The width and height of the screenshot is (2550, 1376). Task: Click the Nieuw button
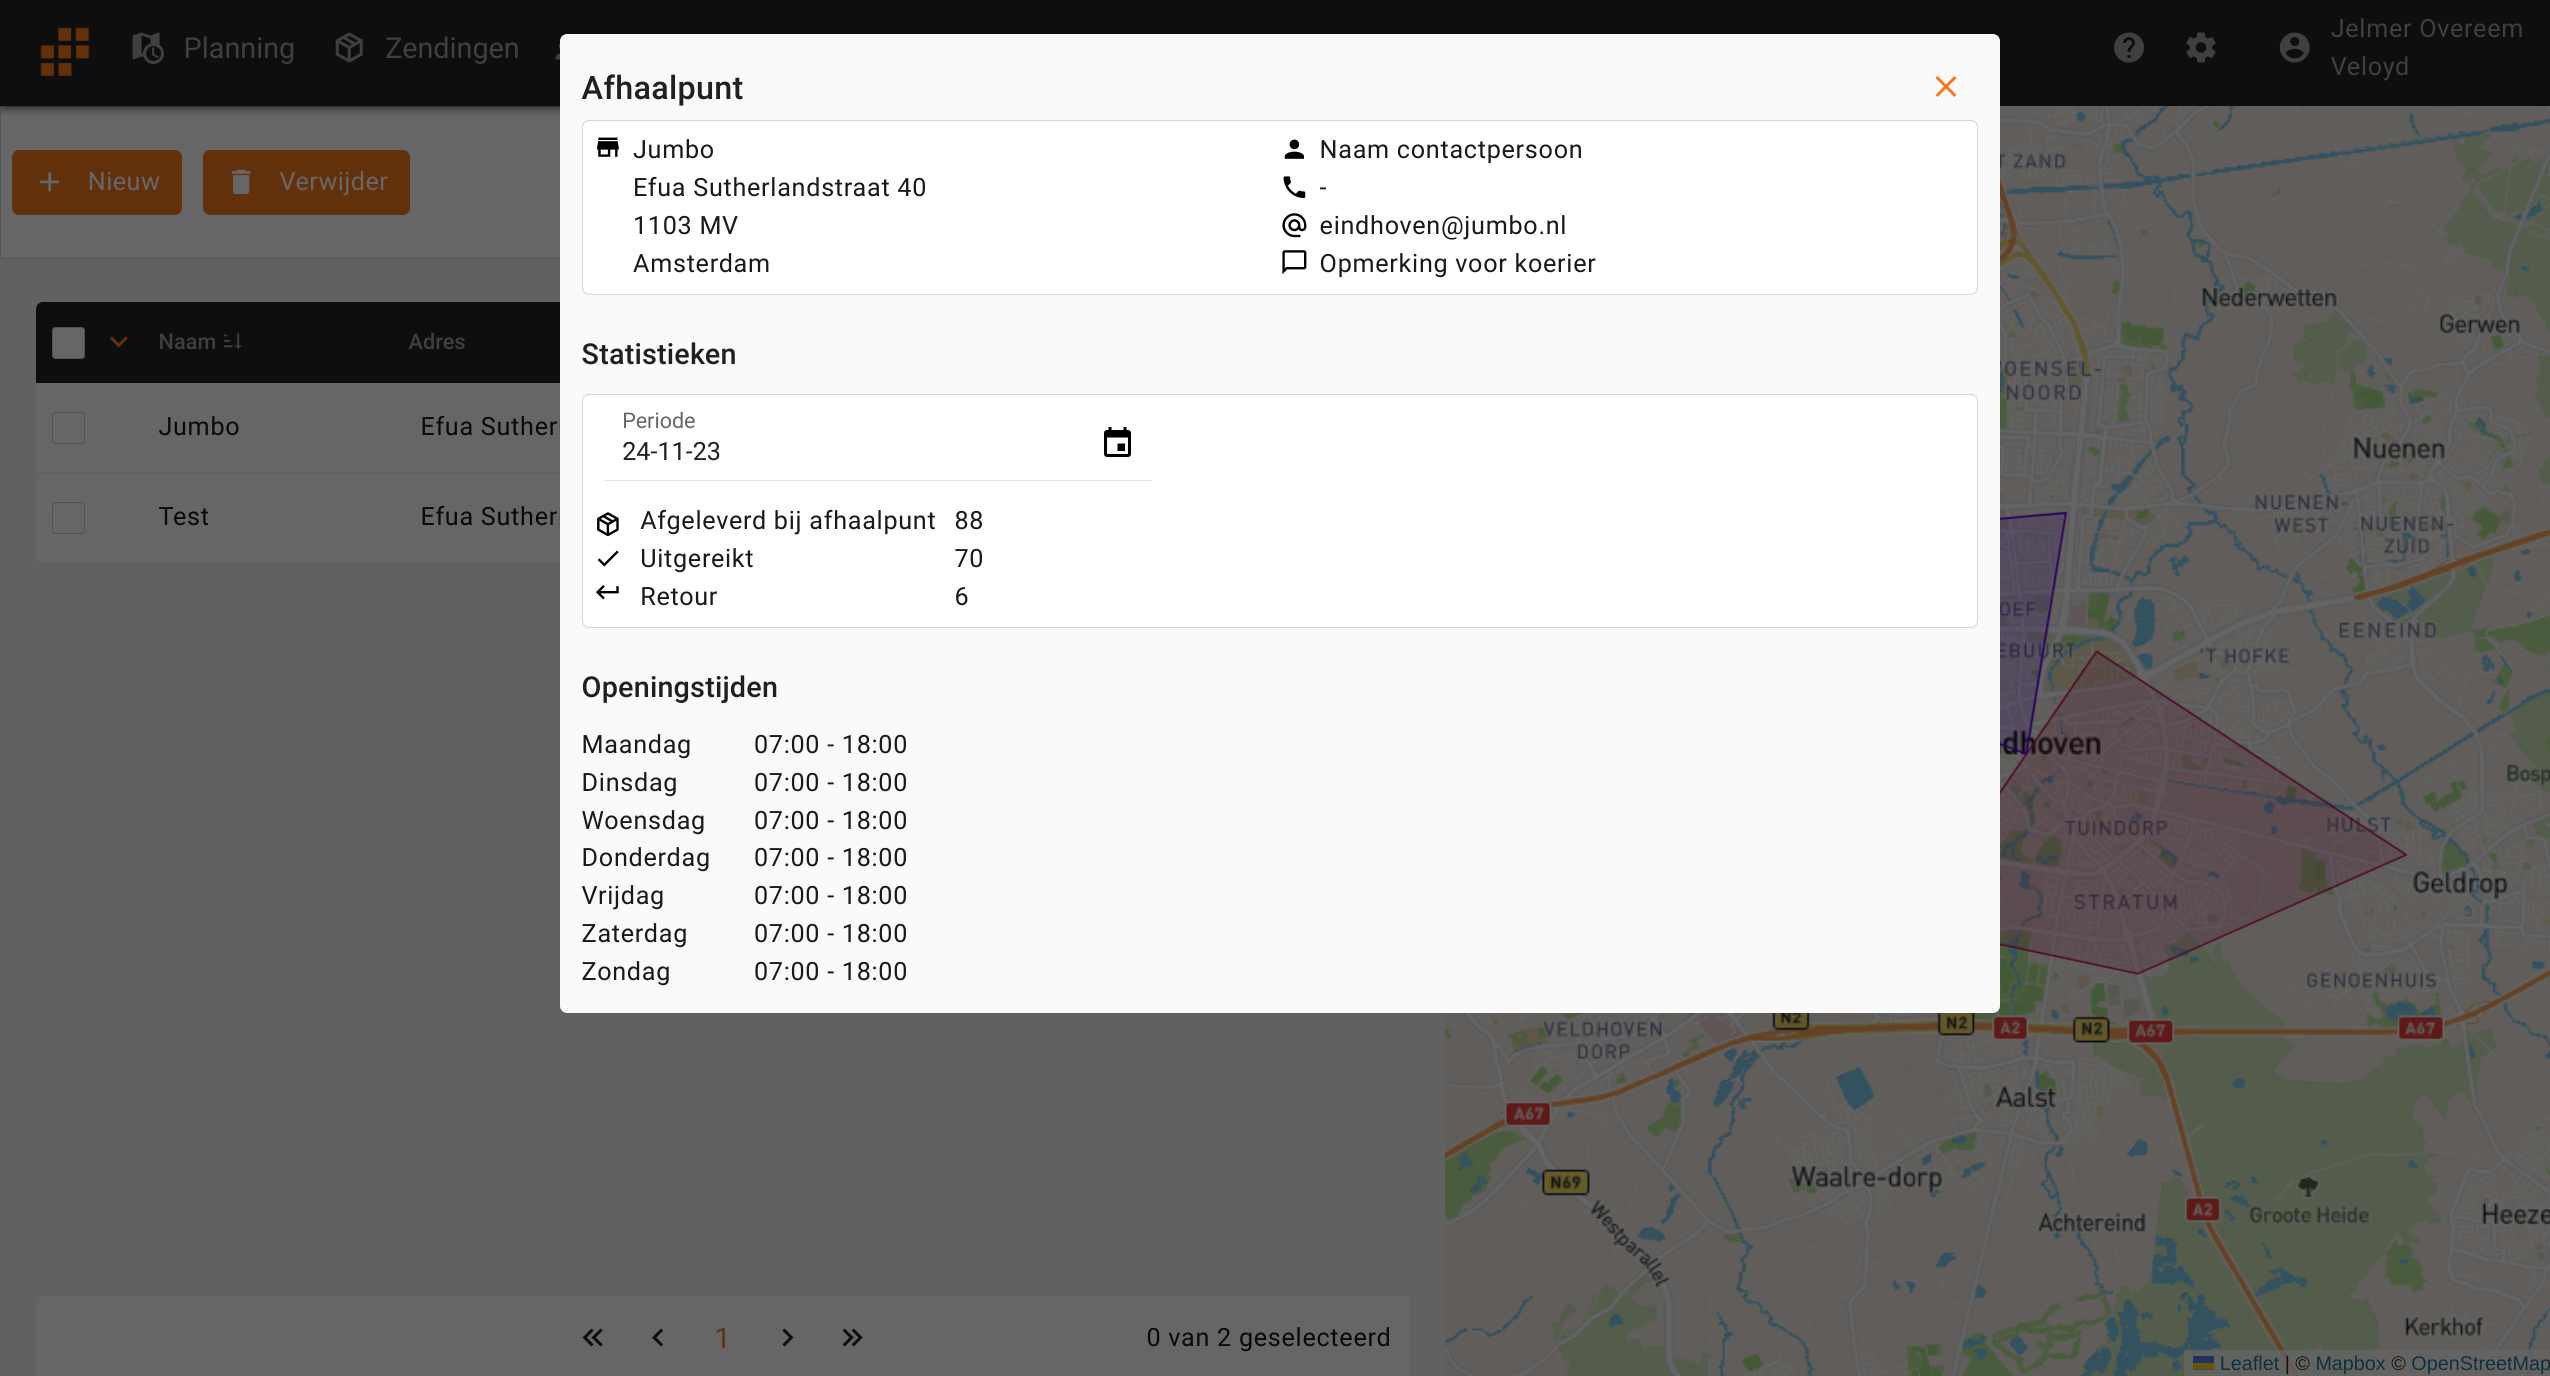(x=97, y=182)
